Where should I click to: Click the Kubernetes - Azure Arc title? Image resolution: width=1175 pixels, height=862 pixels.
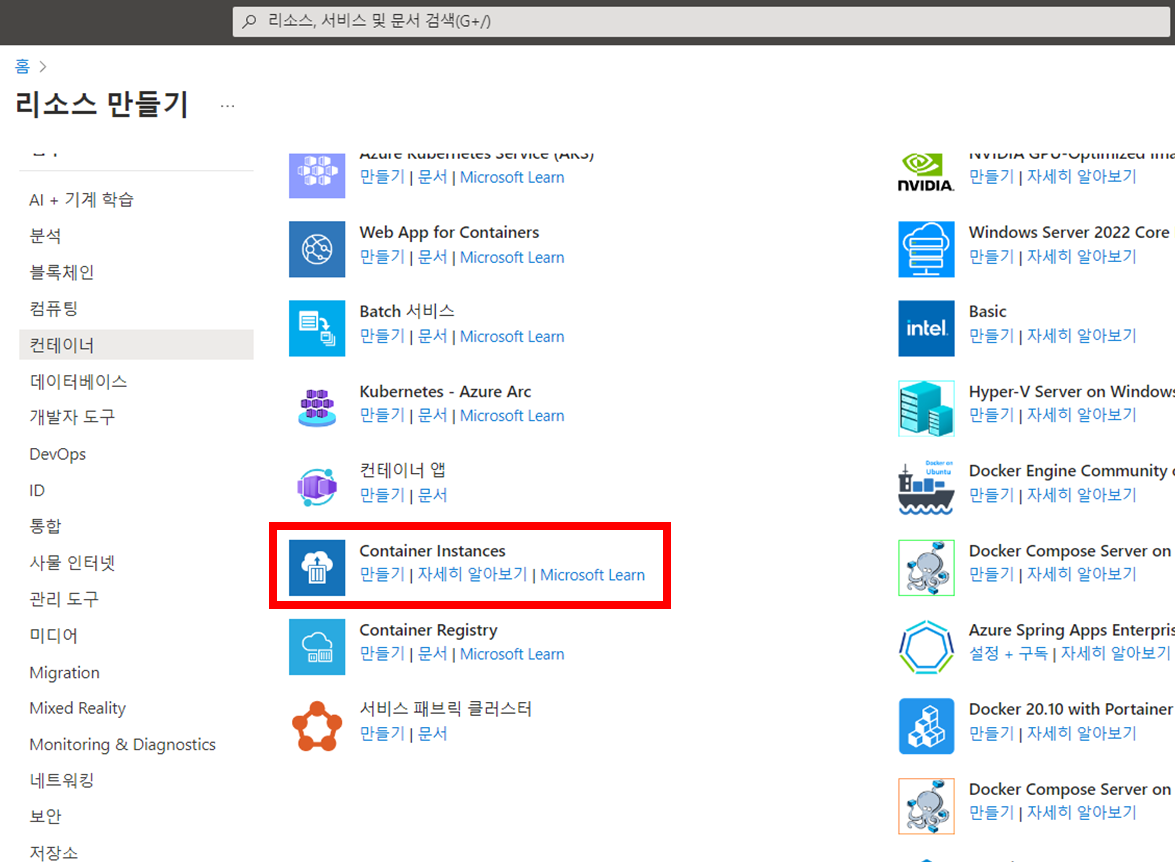click(x=445, y=391)
